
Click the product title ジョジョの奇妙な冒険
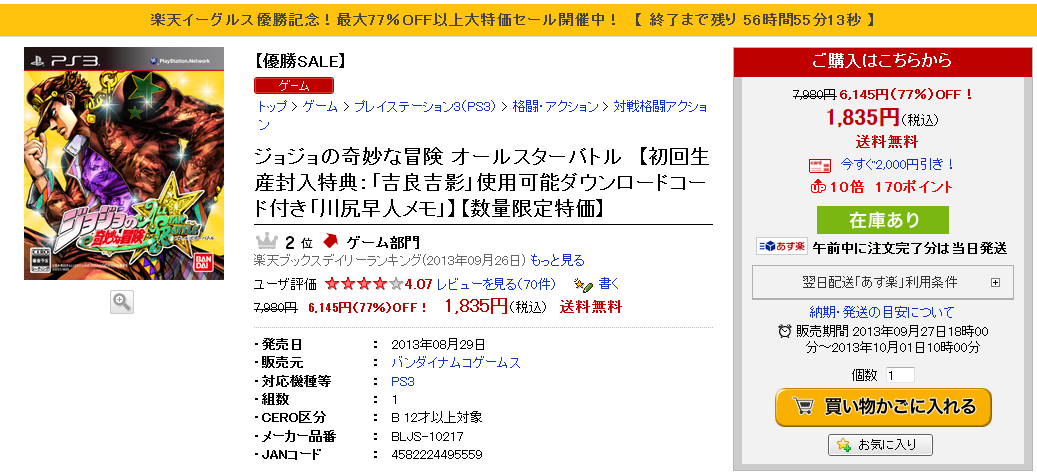click(483, 183)
